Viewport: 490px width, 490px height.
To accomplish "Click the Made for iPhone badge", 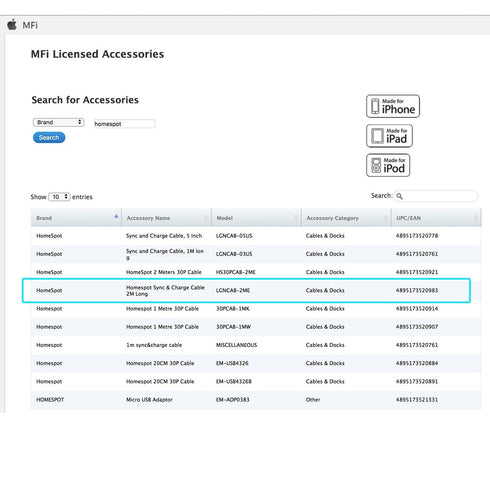I will (393, 106).
